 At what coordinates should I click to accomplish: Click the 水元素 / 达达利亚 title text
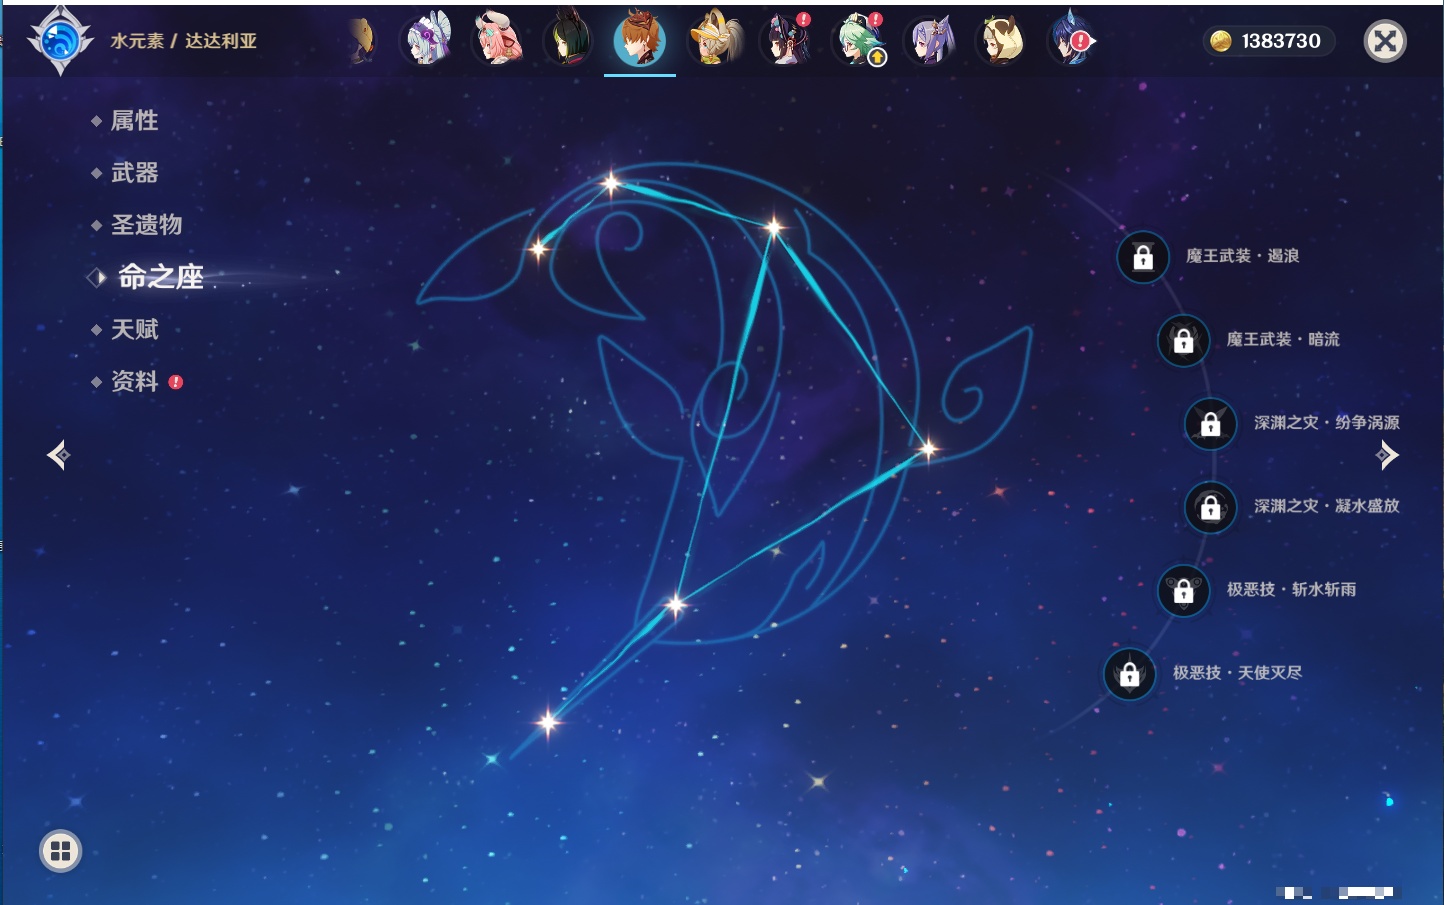point(184,41)
